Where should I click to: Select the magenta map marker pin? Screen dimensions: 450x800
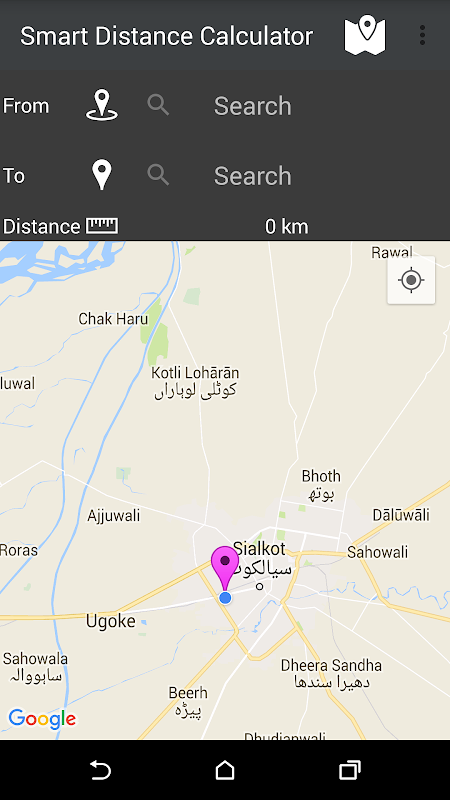click(225, 567)
